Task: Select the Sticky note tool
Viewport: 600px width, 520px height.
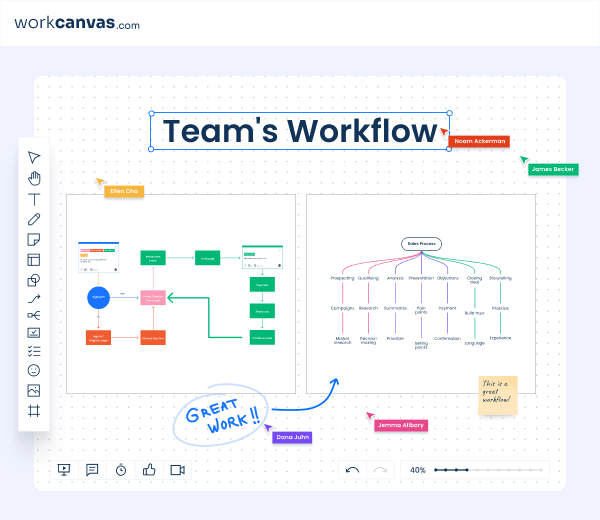Action: pyautogui.click(x=34, y=240)
